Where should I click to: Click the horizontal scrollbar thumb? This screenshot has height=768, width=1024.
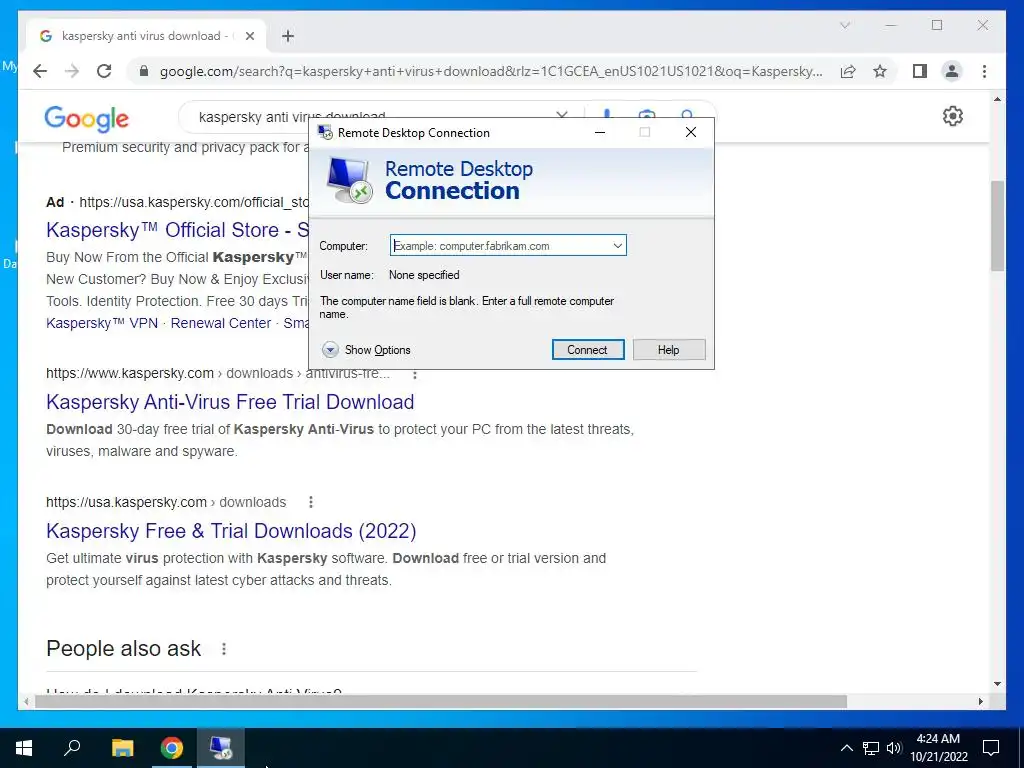441,701
